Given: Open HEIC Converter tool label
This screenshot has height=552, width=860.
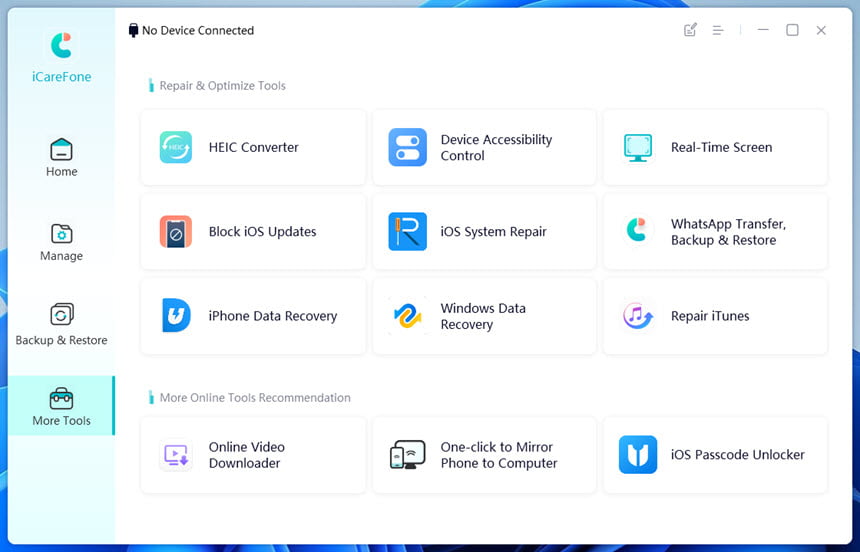Looking at the screenshot, I should pos(253,147).
